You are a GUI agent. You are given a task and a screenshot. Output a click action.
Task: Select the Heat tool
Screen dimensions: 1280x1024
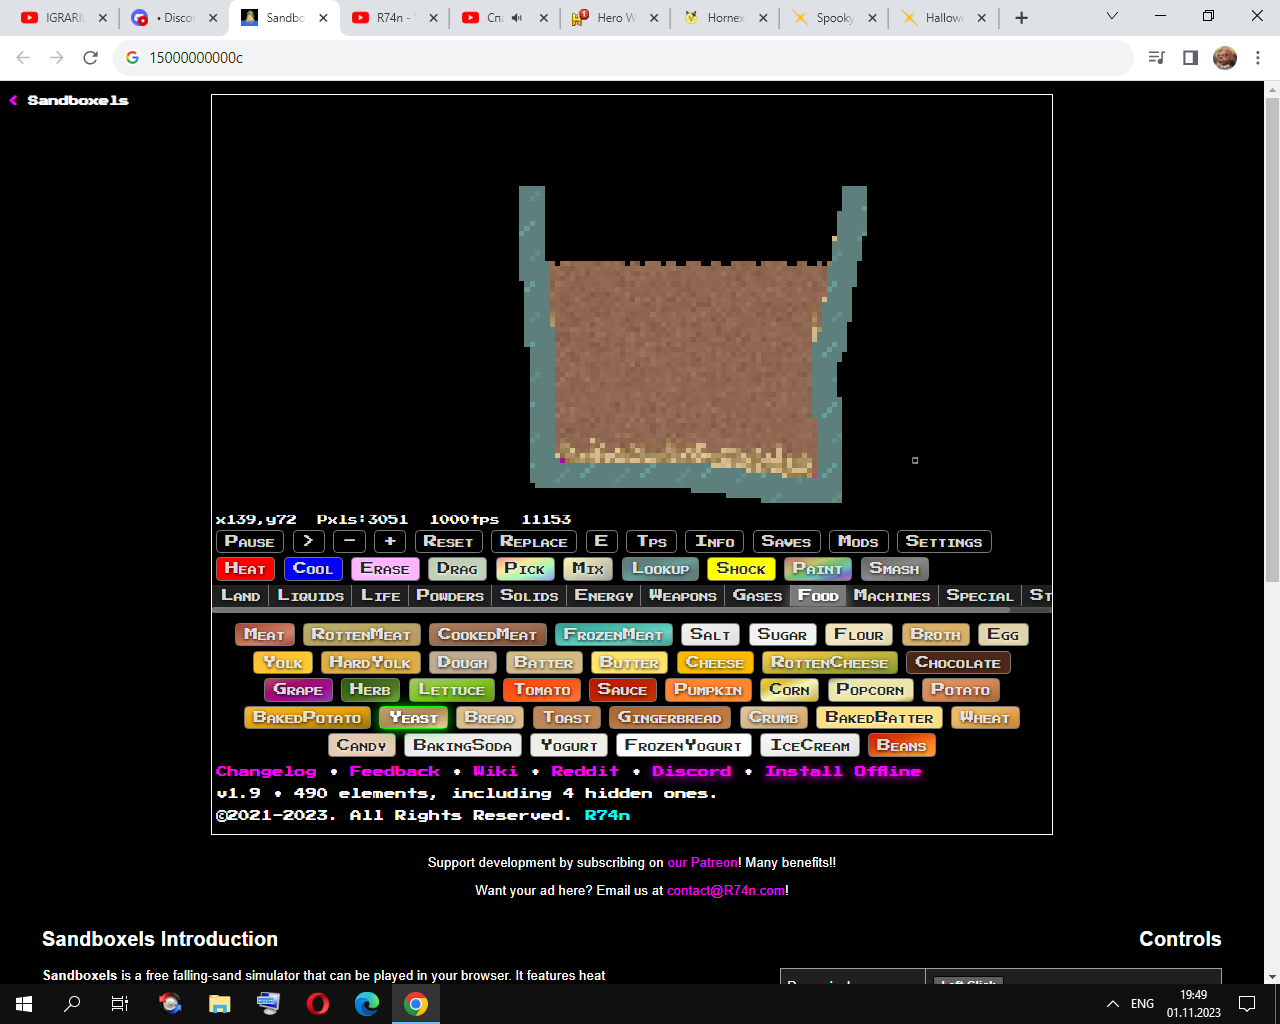(245, 568)
